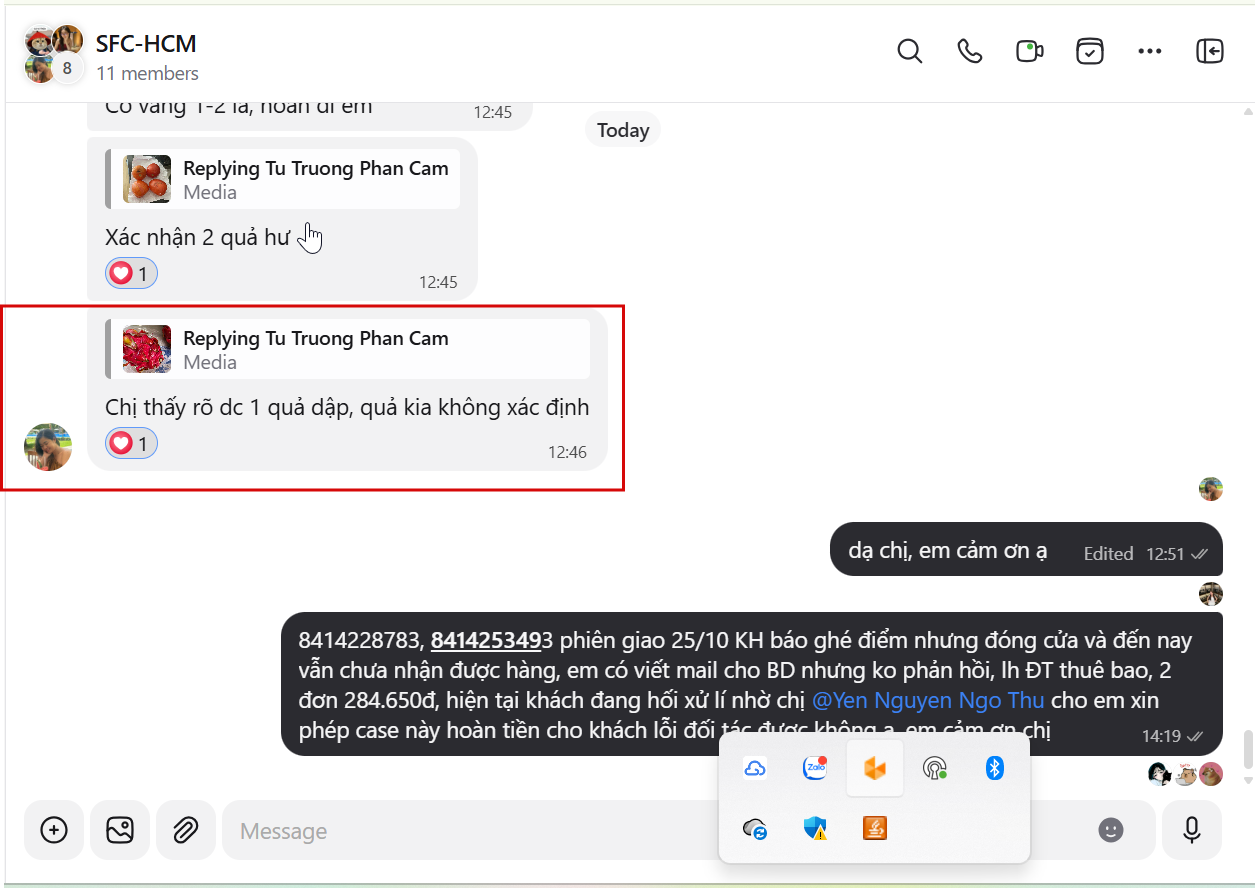View the seen-by avatars under the 14:19 message
Screen dimensions: 1255x888
[x=1185, y=774]
